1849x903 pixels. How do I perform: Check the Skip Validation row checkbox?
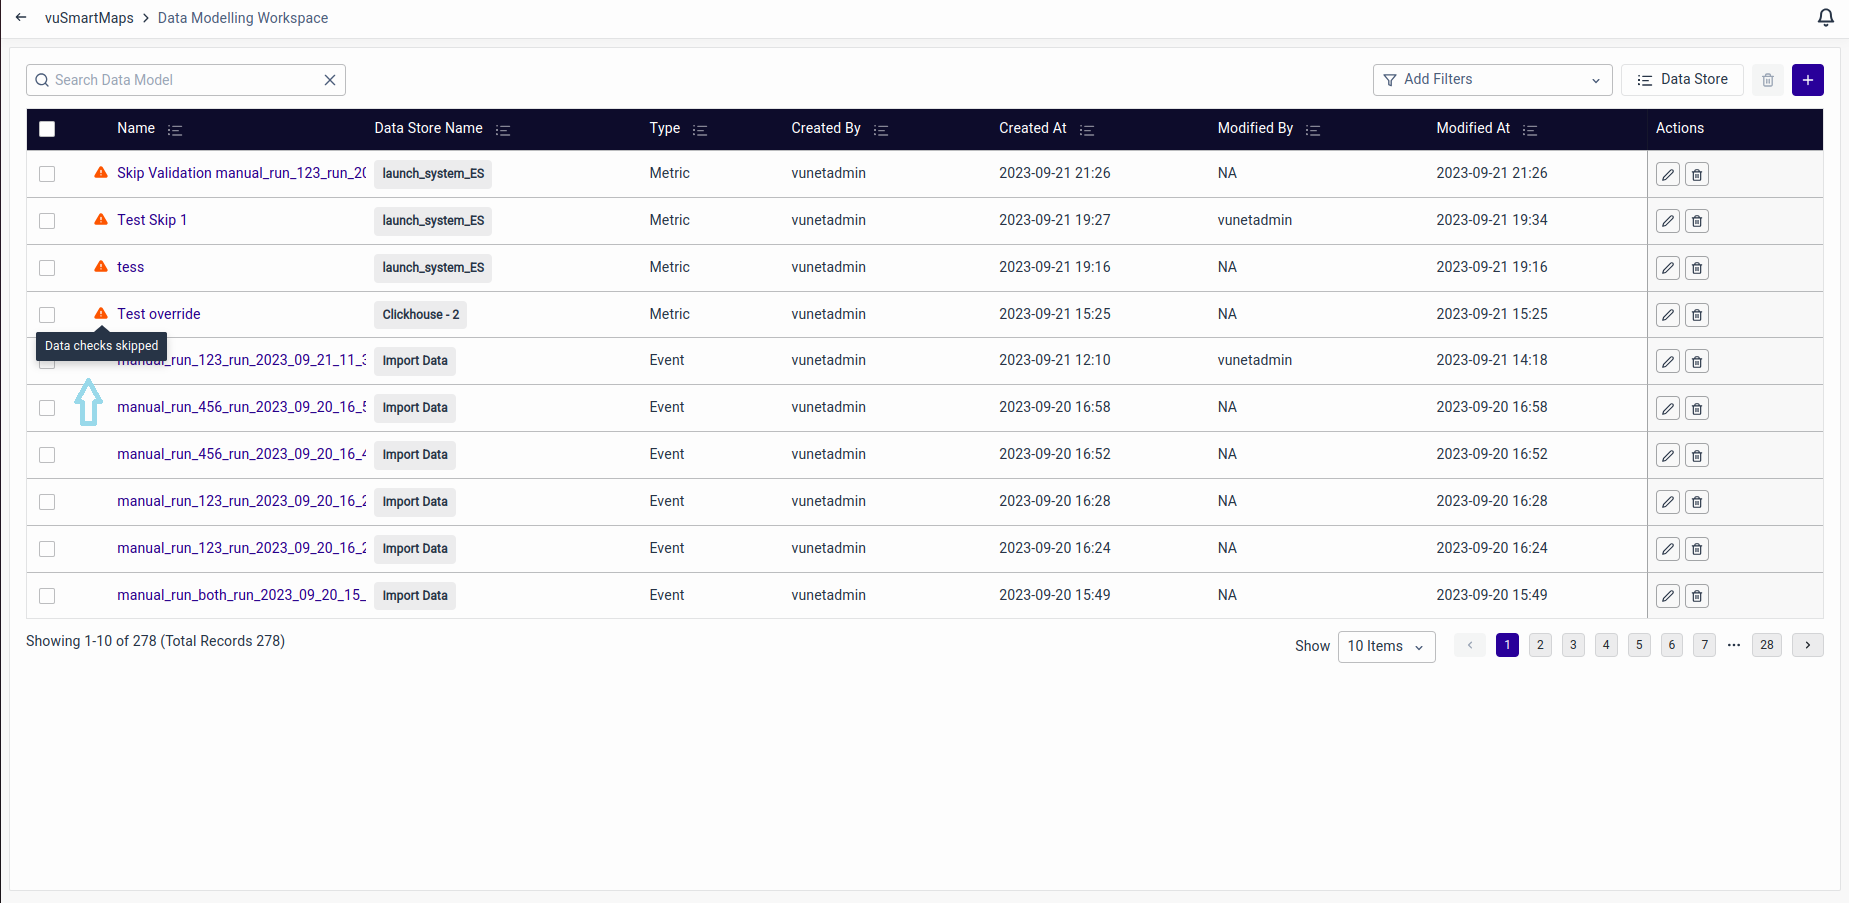click(x=47, y=174)
